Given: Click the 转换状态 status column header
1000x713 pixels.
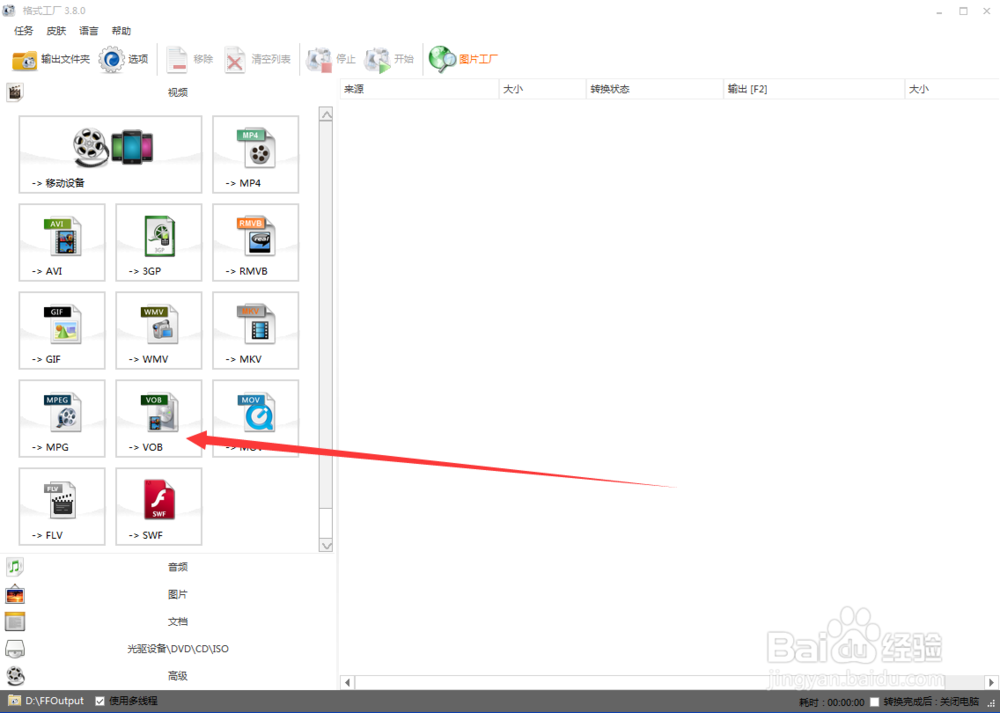Looking at the screenshot, I should tap(654, 89).
